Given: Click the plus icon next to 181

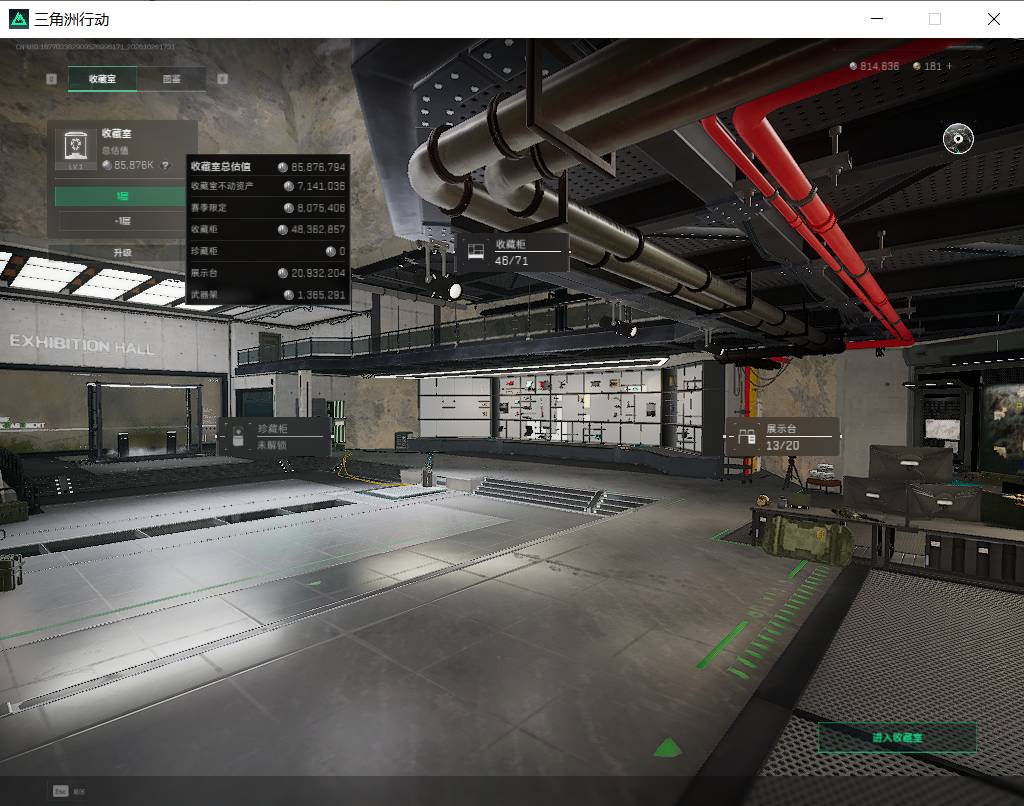Looking at the screenshot, I should point(949,66).
